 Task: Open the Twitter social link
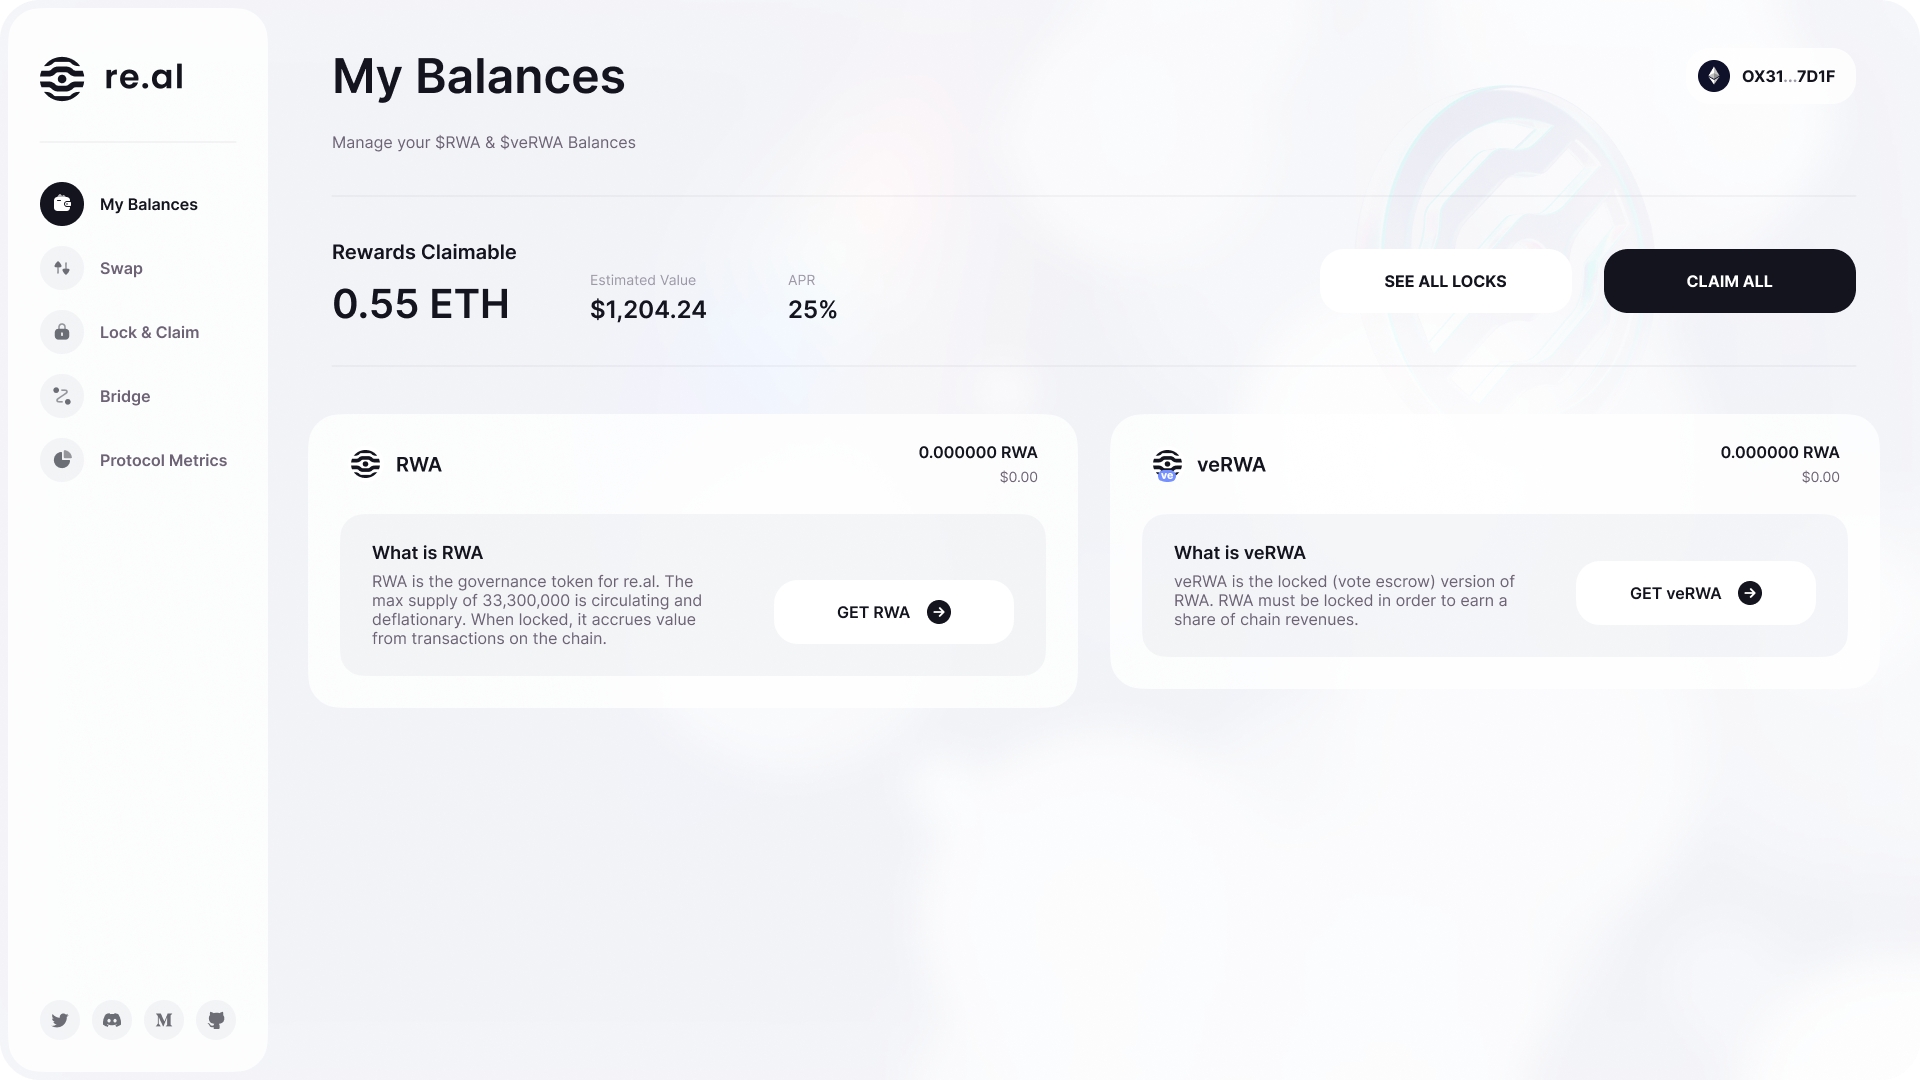click(x=60, y=1020)
